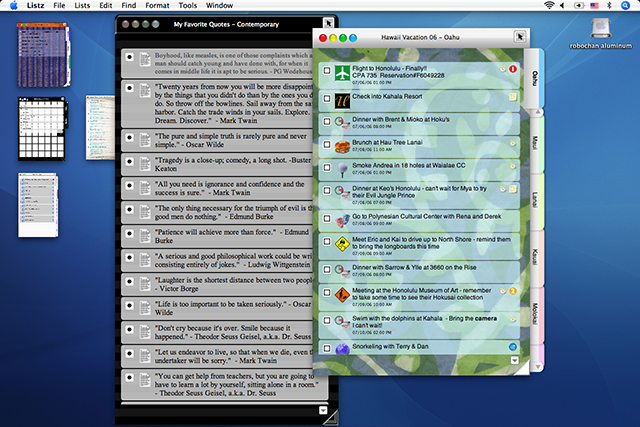Click the black-and-white calendar grid thumbnail
Viewport: 640px width, 427px height.
pos(42,128)
